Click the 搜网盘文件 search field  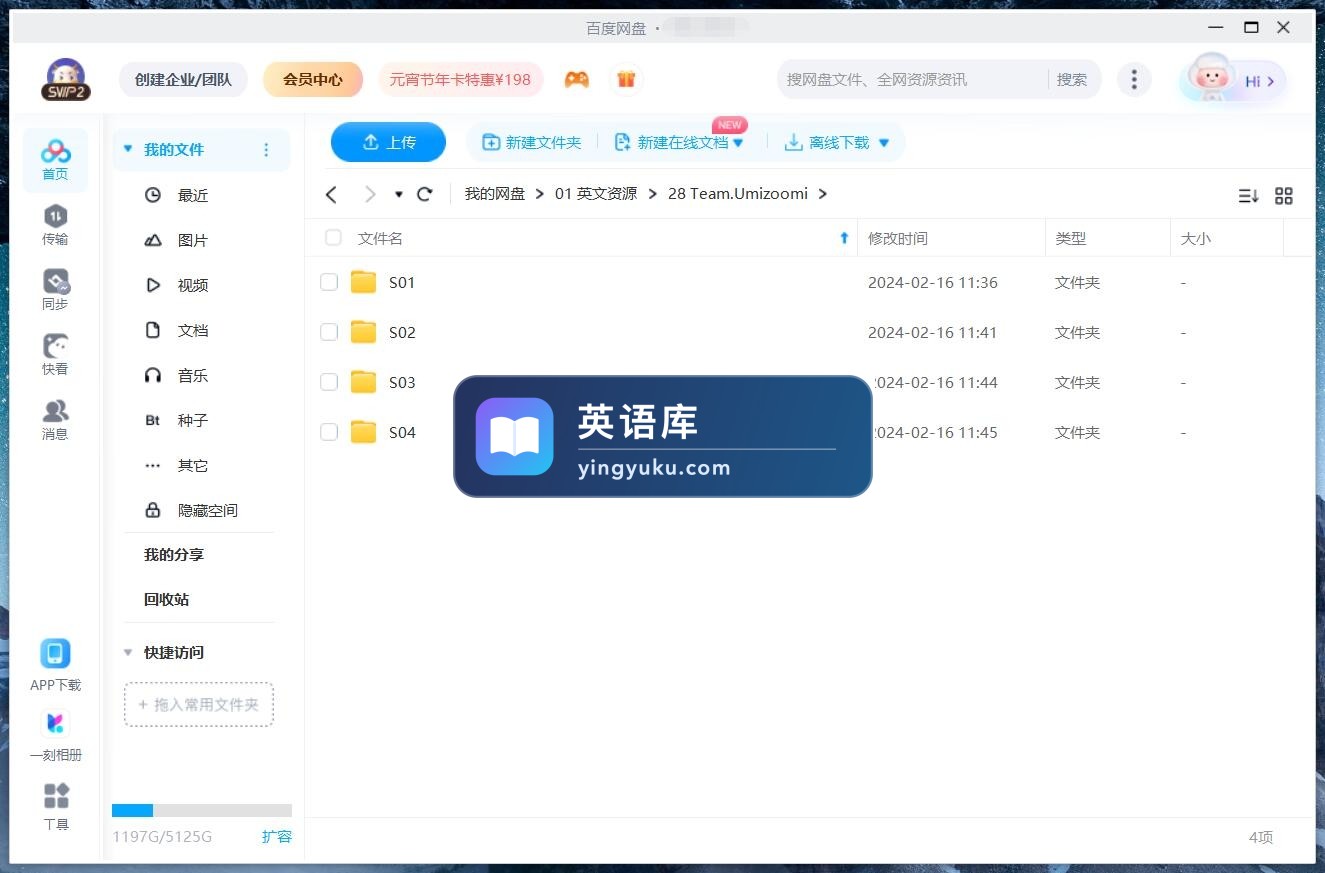[914, 79]
